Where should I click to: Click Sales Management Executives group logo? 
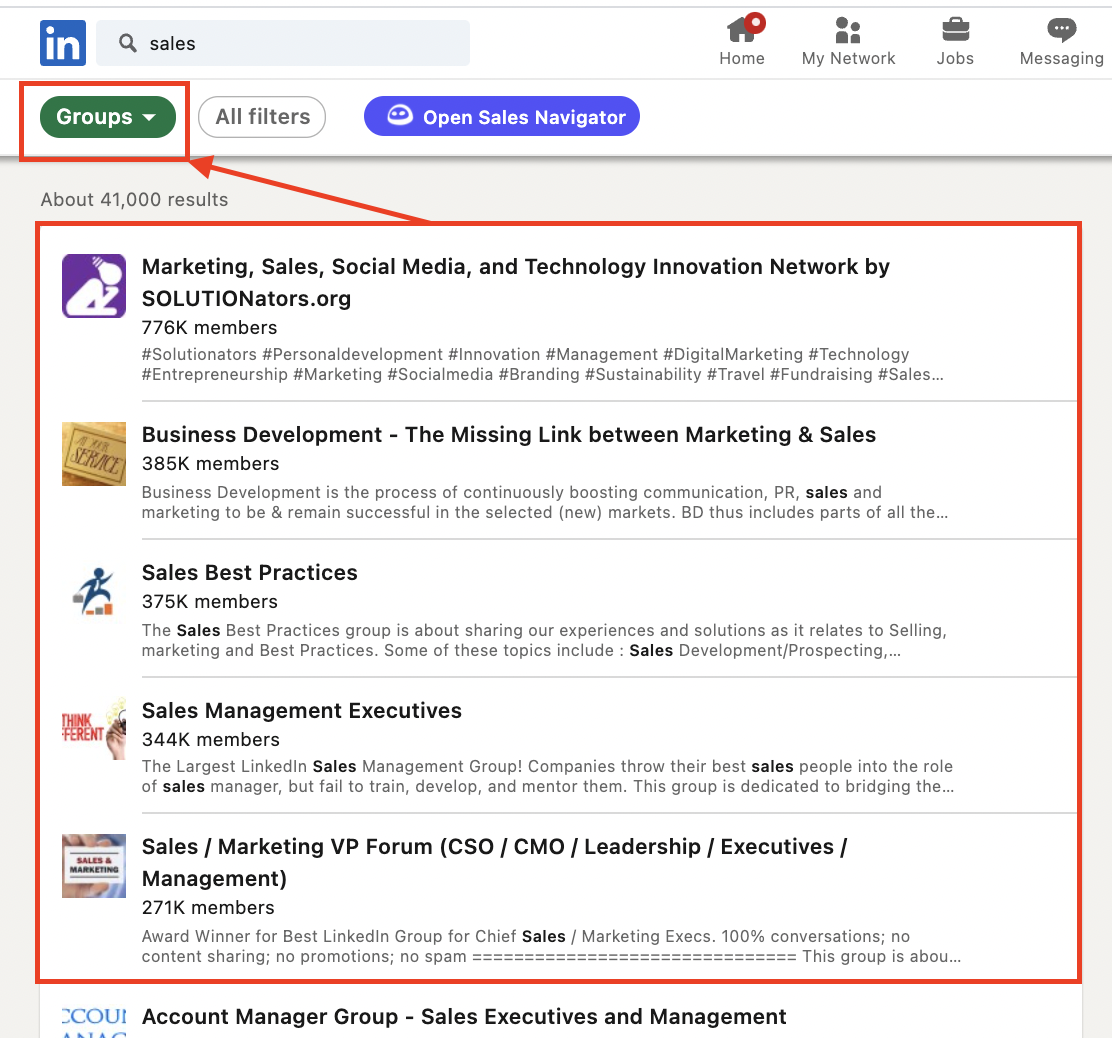tap(94, 729)
